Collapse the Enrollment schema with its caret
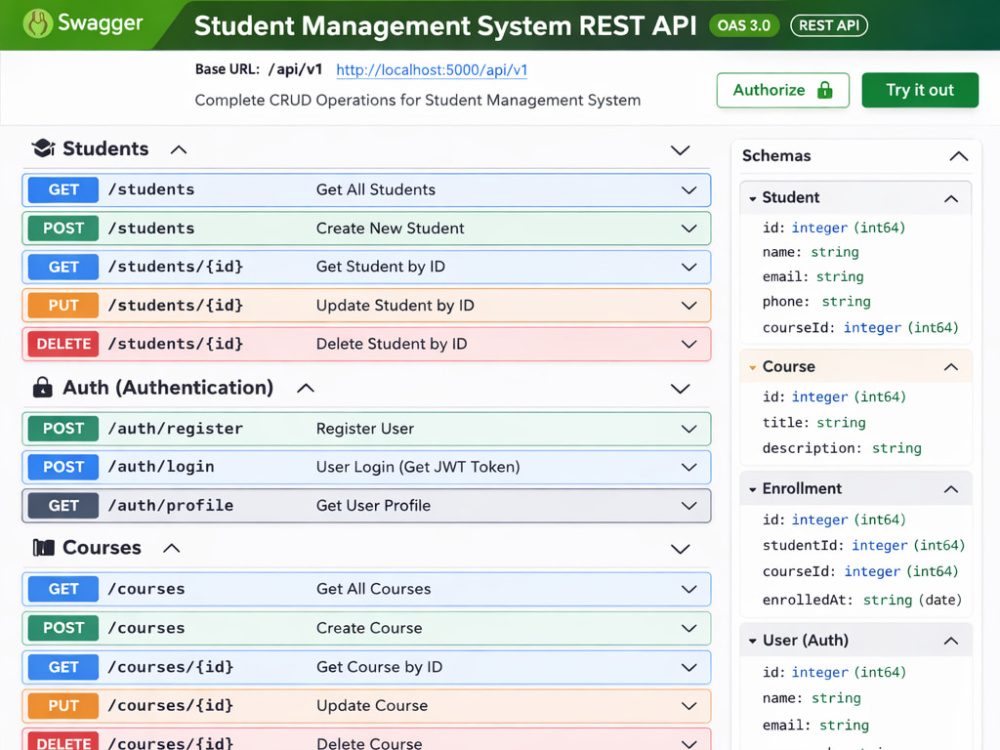Screen dimensions: 1000x750 click(951, 489)
